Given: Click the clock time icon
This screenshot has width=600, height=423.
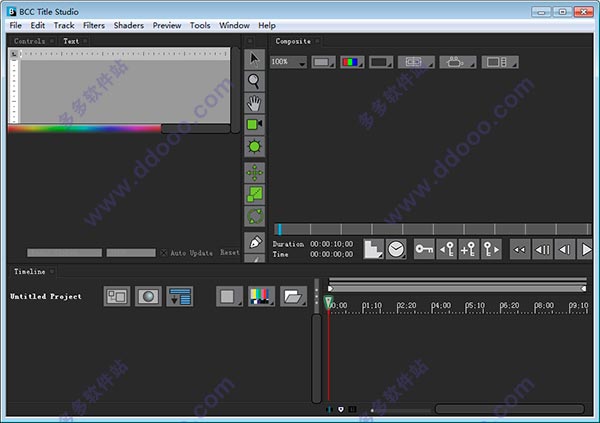Looking at the screenshot, I should (396, 250).
